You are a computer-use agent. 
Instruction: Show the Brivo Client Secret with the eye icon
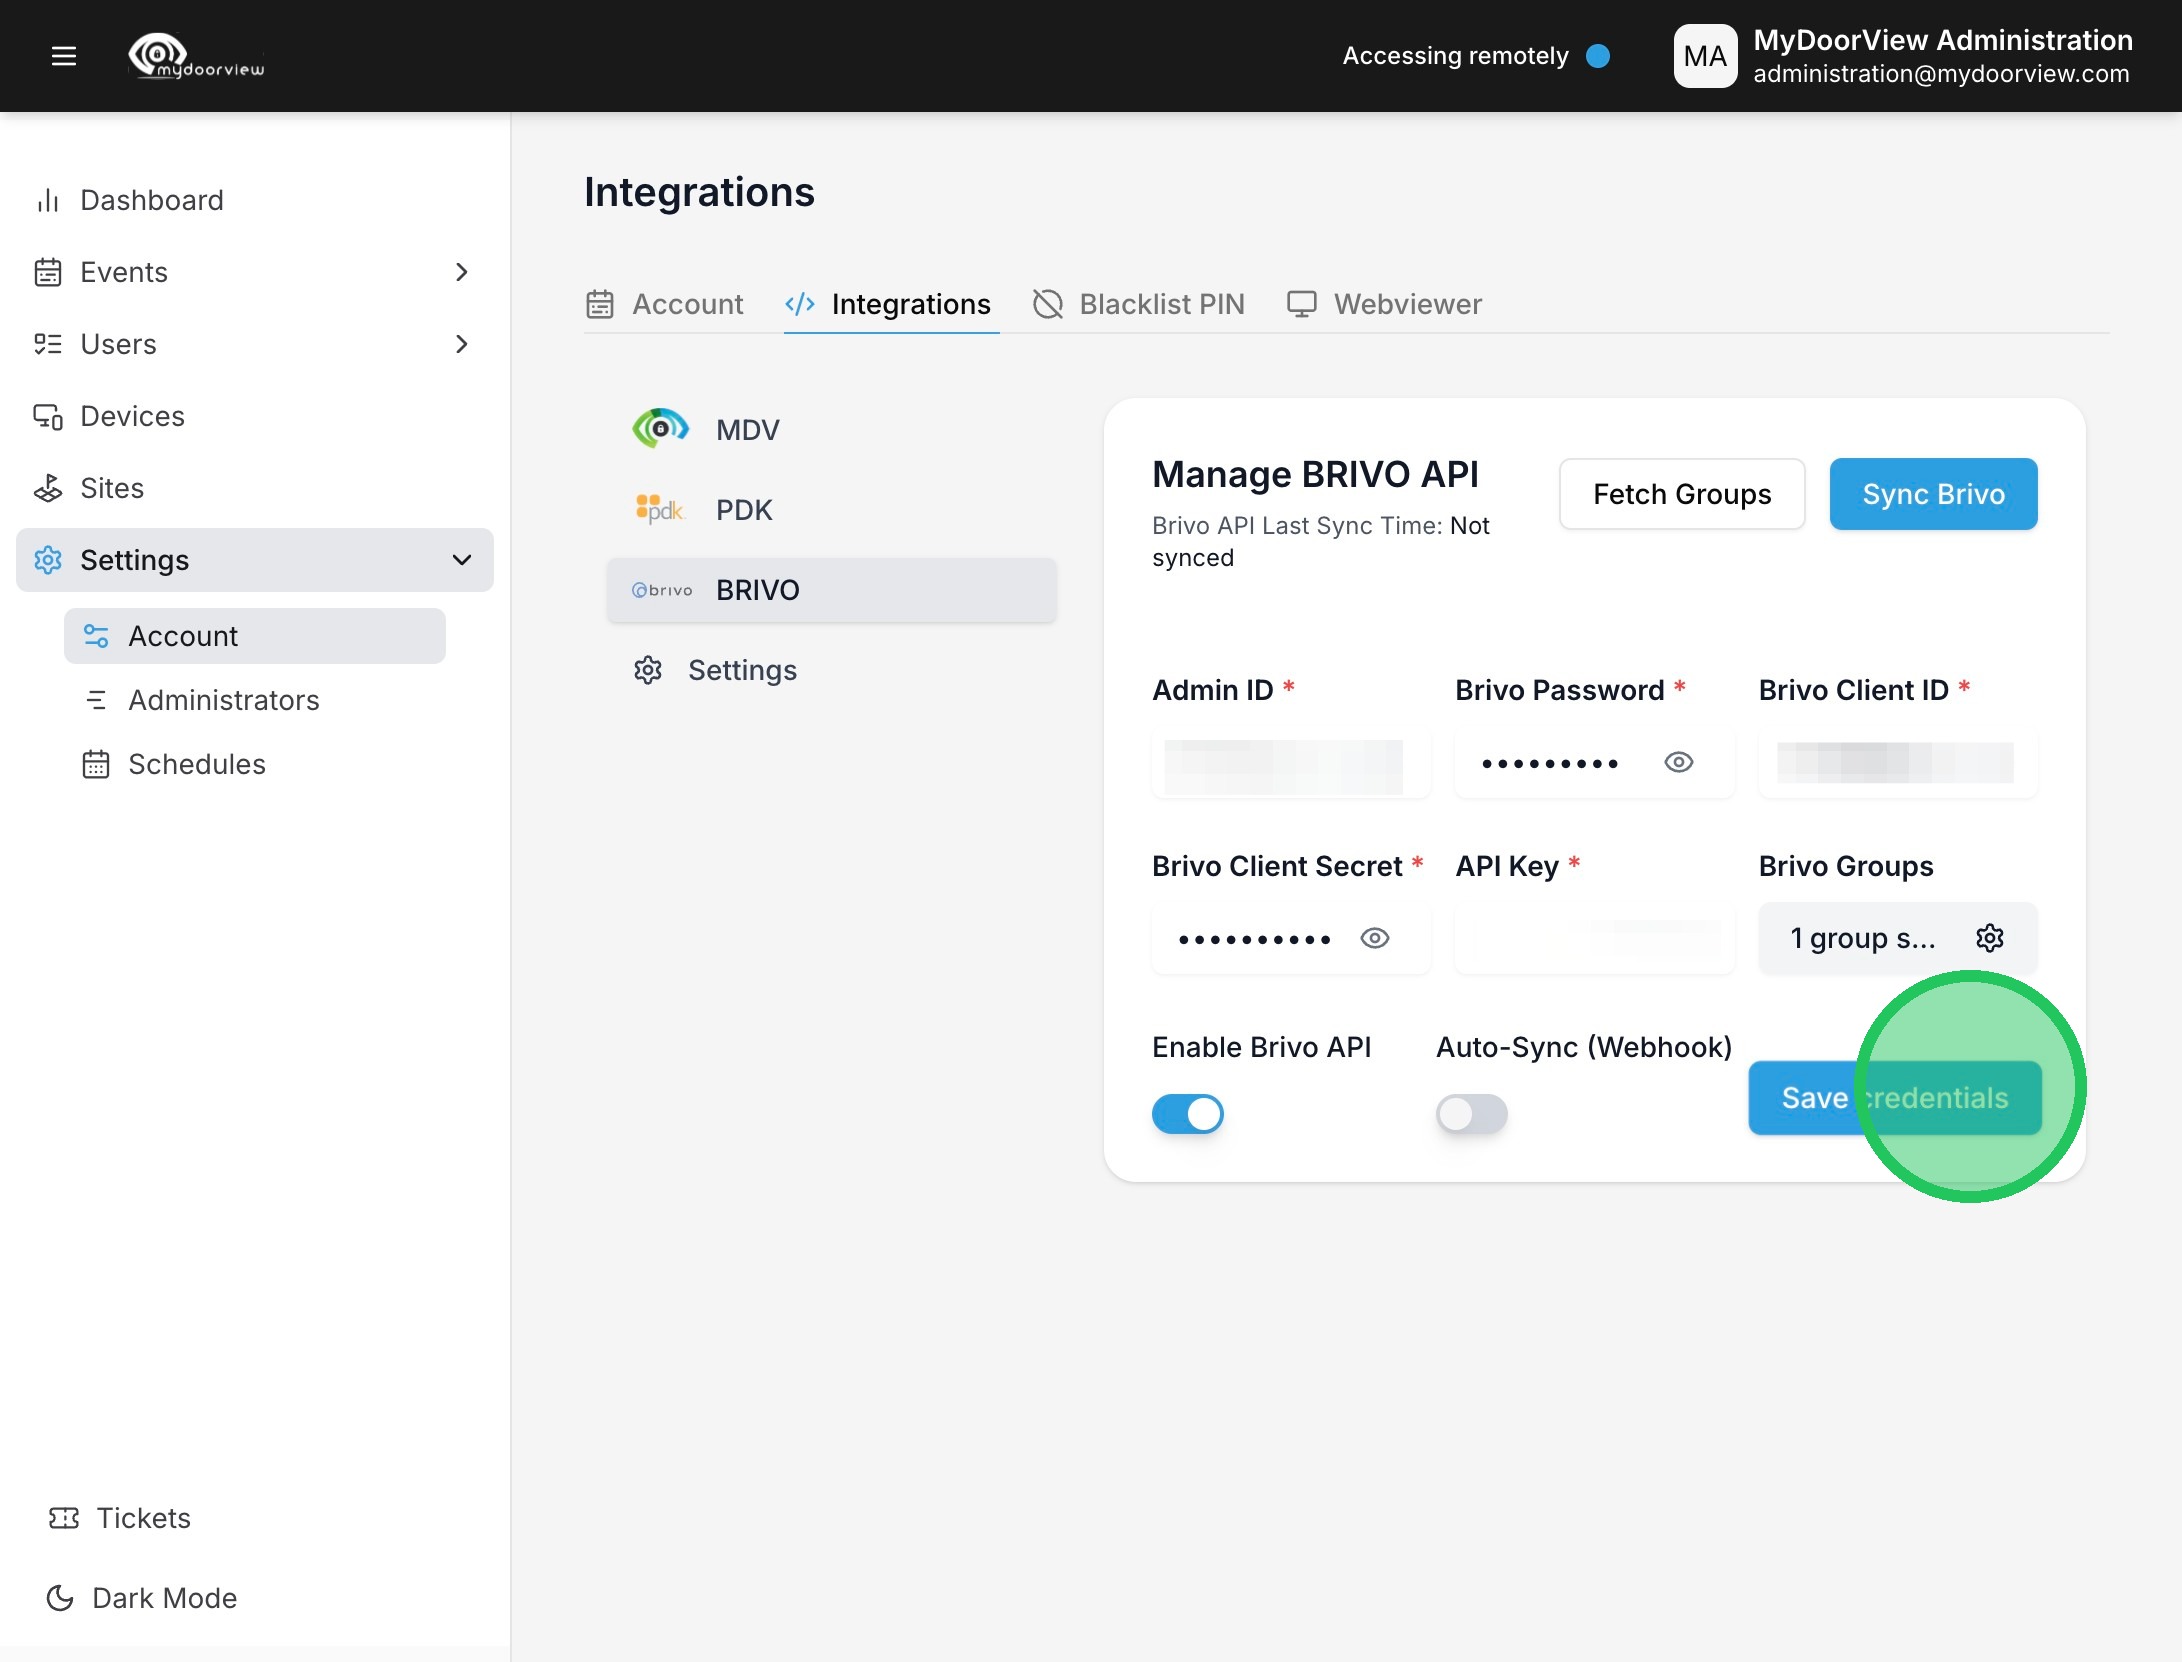point(1375,938)
